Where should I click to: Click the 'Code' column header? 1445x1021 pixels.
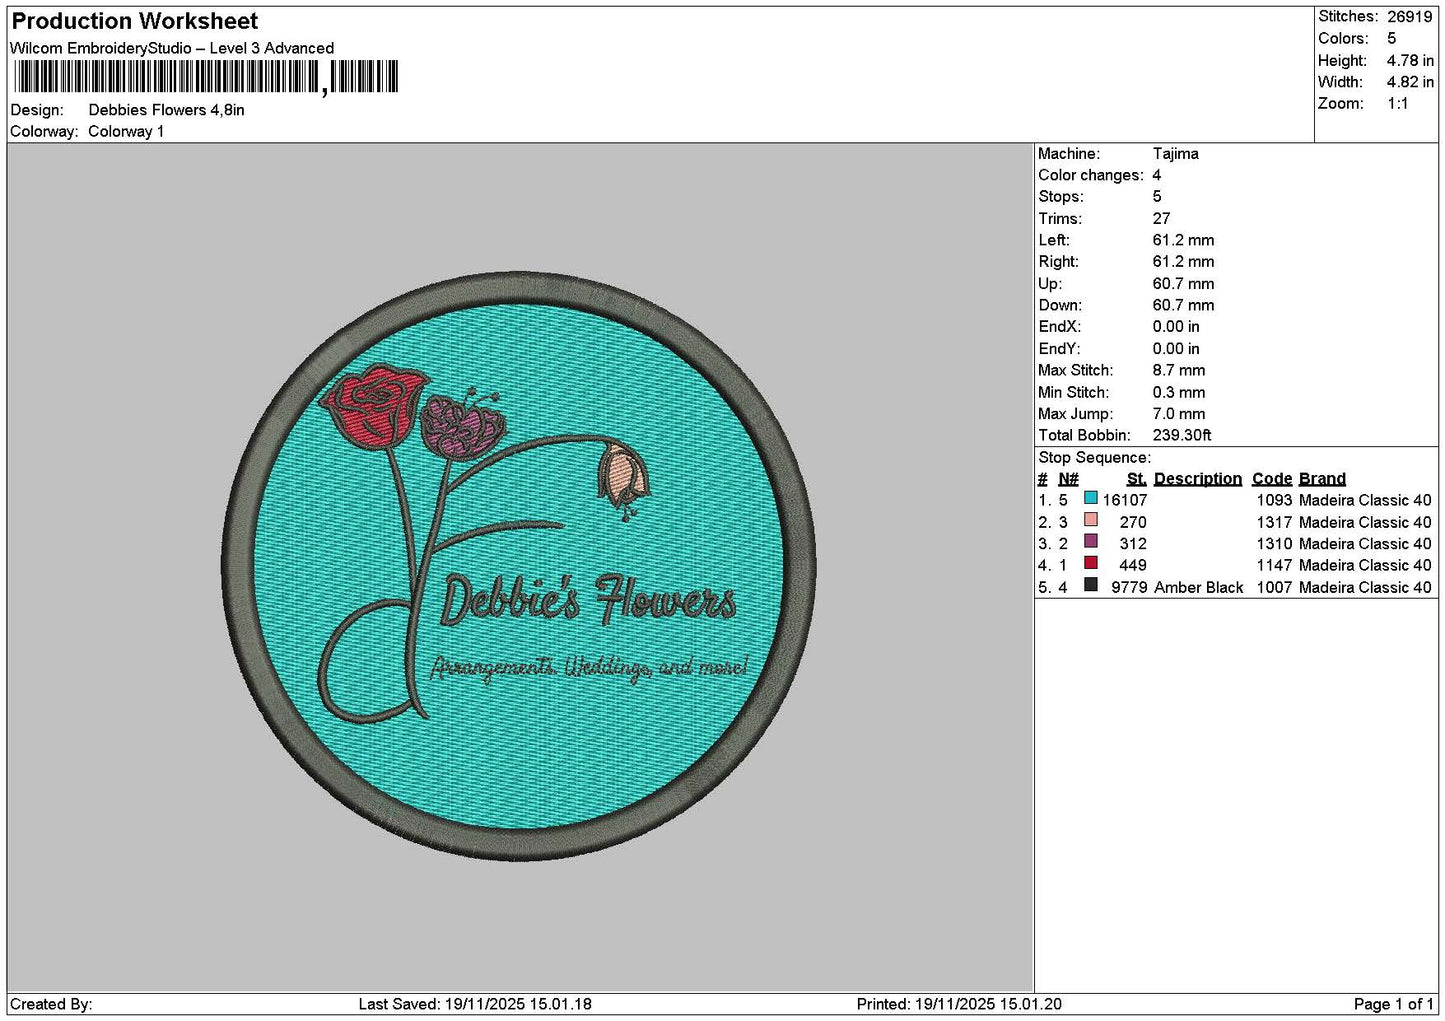click(x=1272, y=479)
